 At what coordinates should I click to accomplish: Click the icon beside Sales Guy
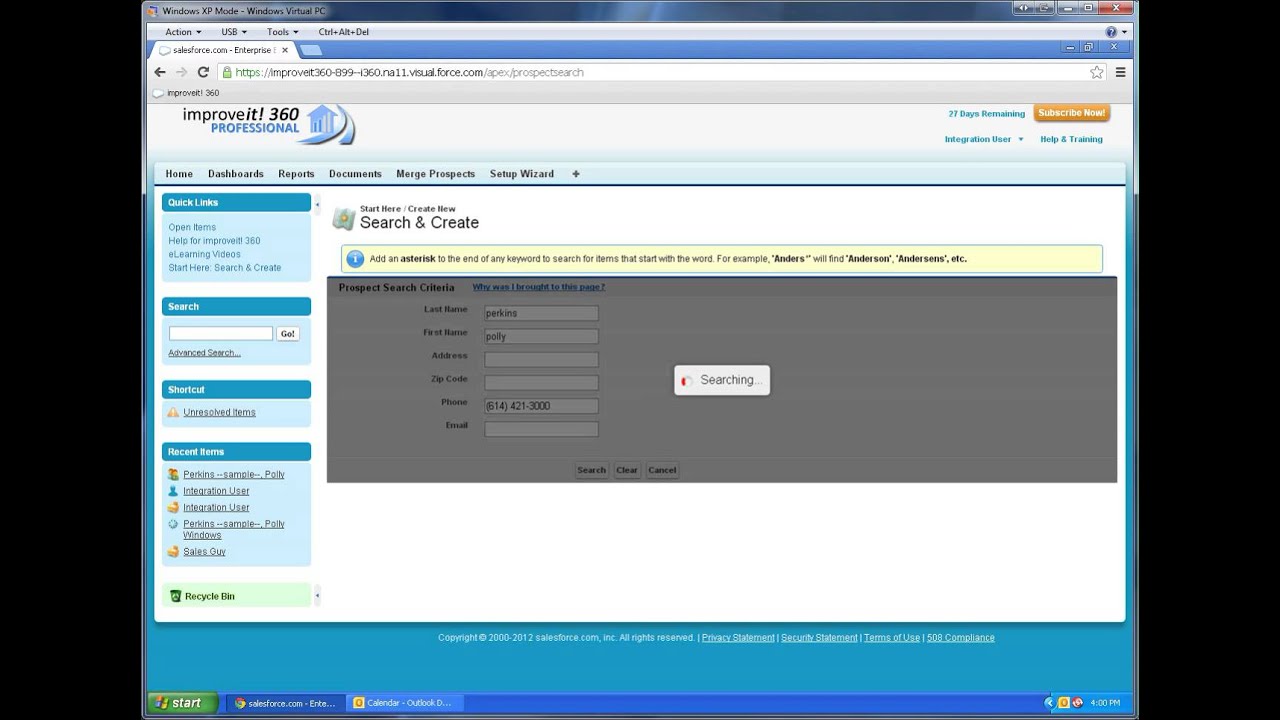tap(173, 551)
